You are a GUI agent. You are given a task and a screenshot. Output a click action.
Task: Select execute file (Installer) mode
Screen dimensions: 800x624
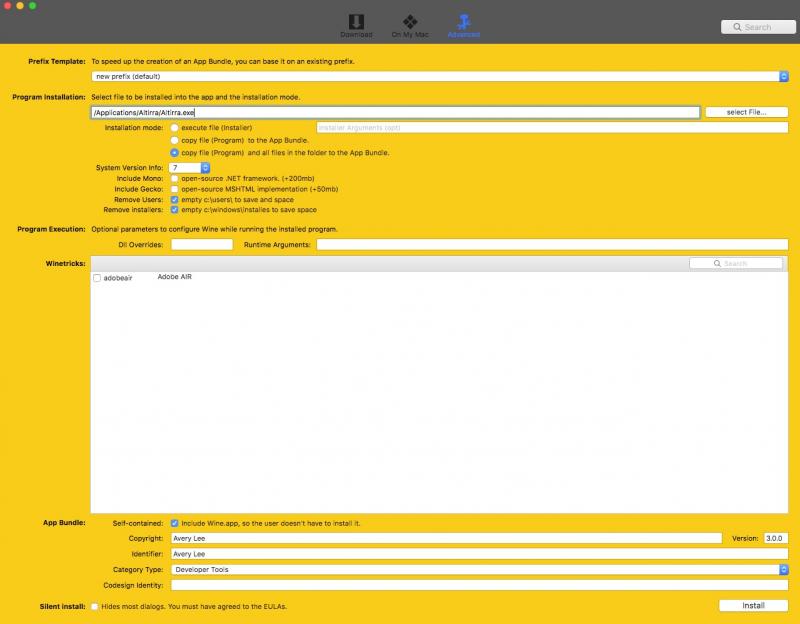click(x=174, y=128)
